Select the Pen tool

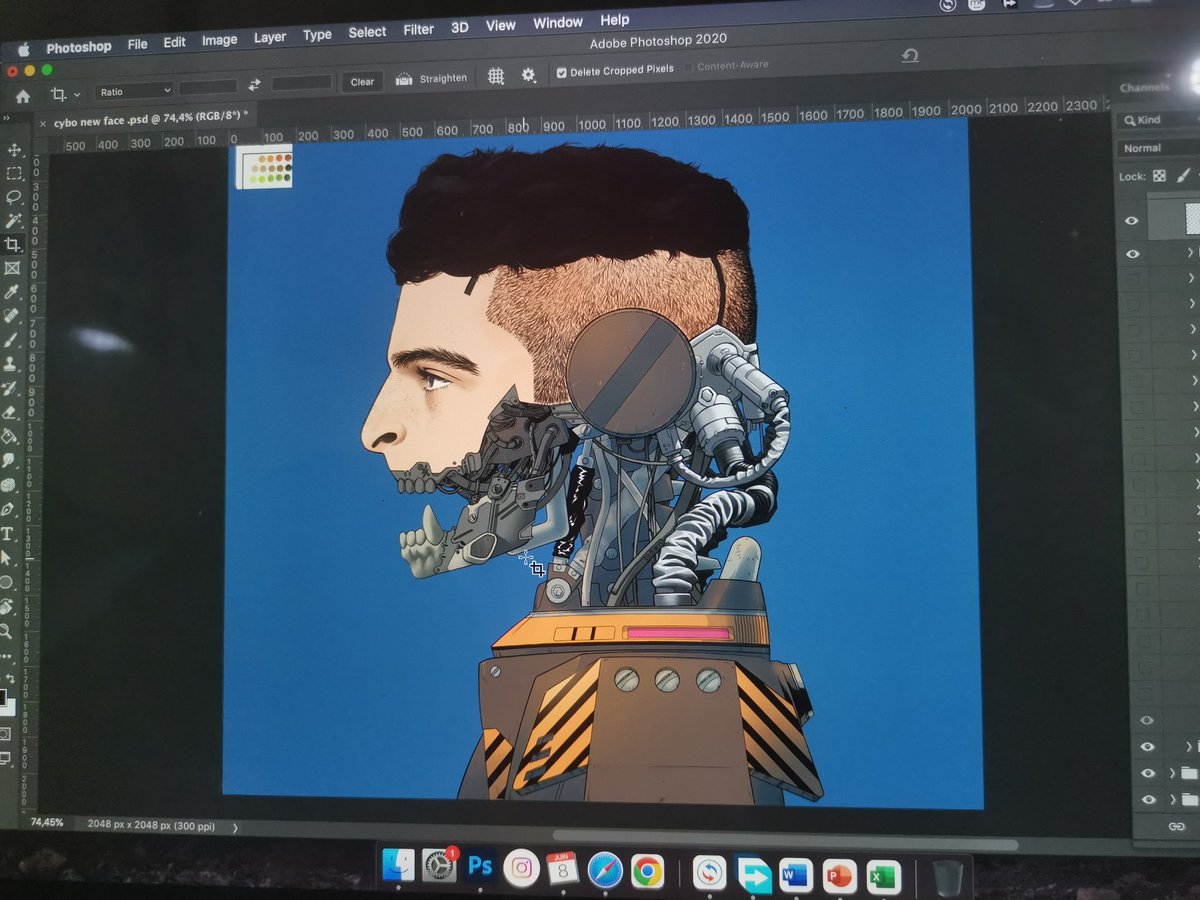8,509
